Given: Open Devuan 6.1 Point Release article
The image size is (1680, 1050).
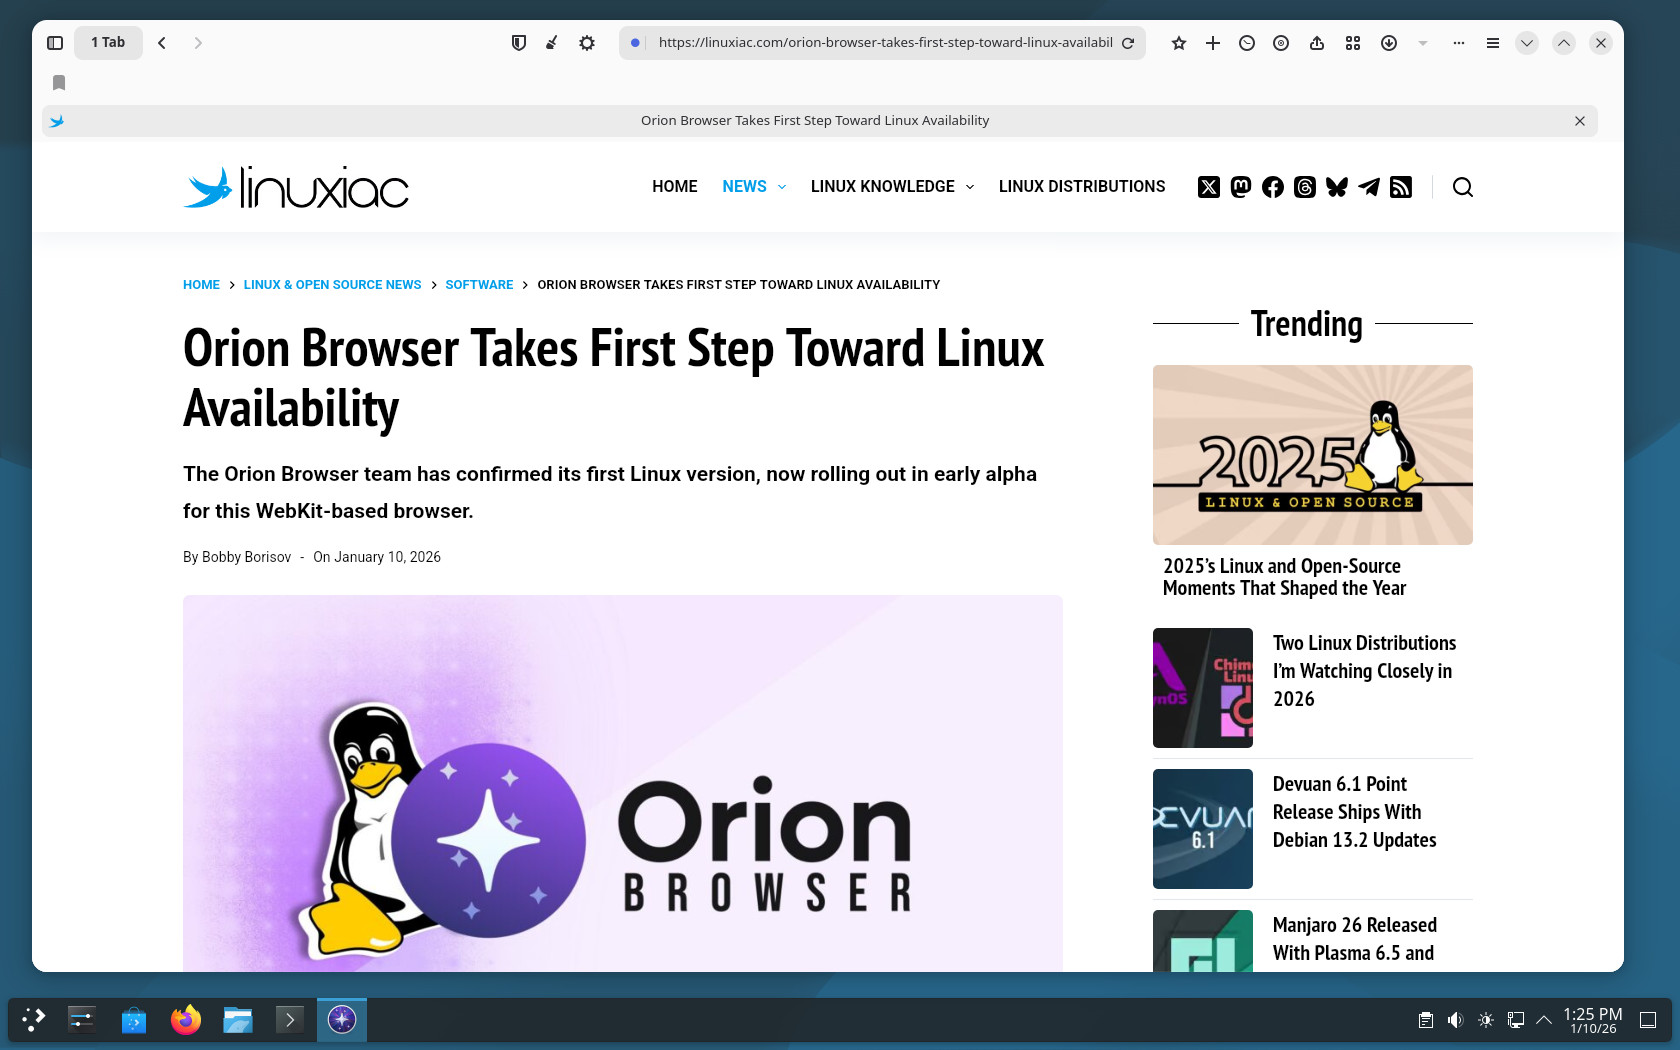Looking at the screenshot, I should pos(1354,812).
